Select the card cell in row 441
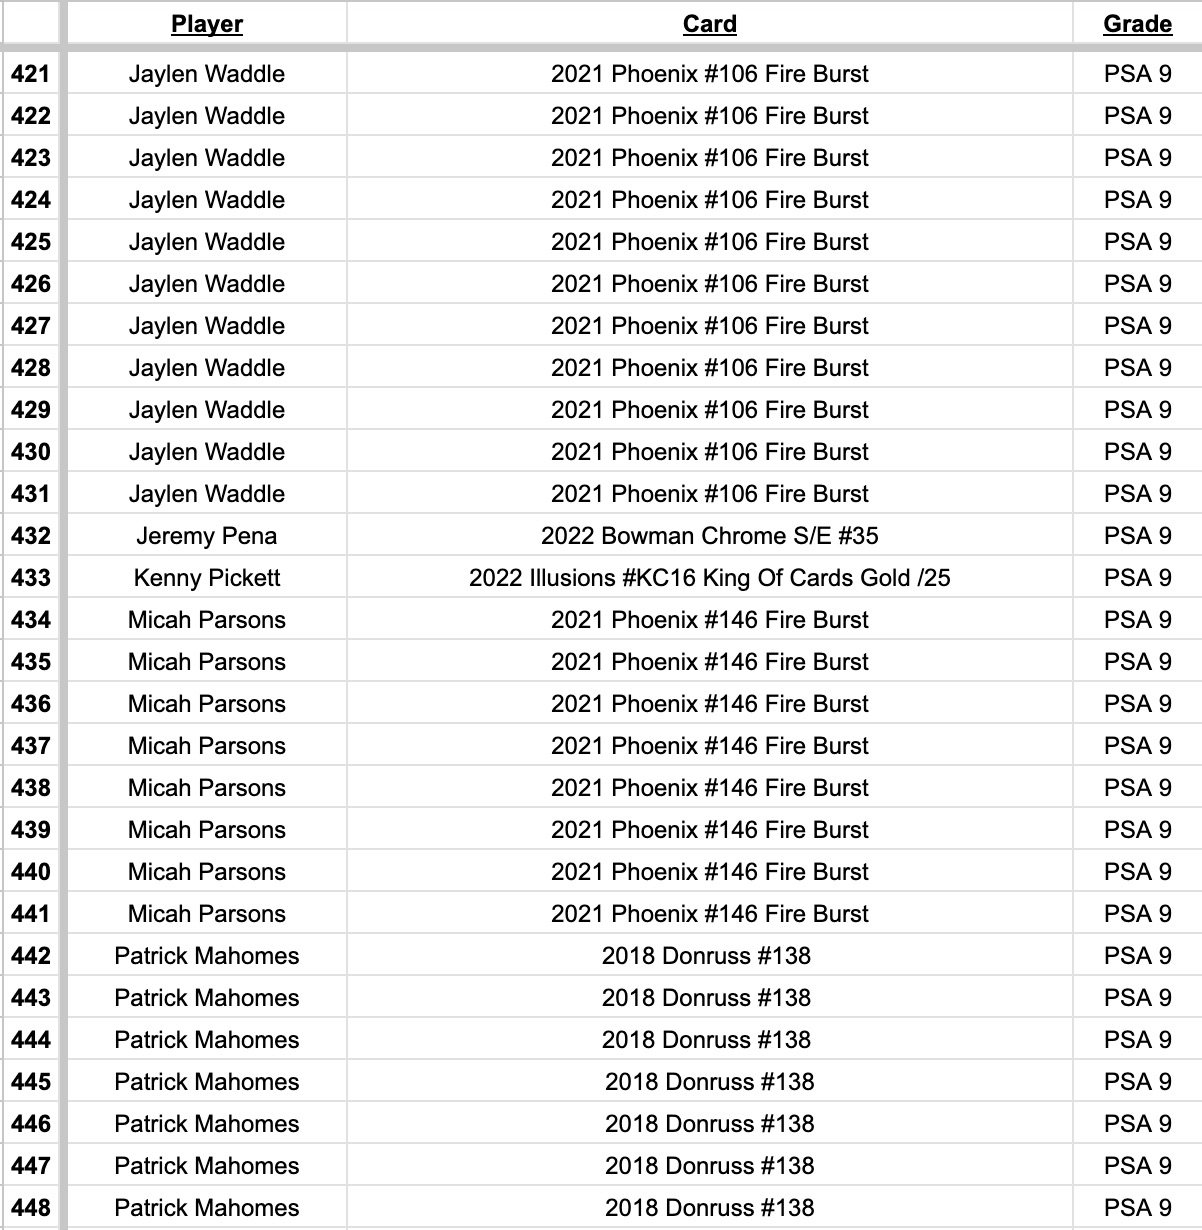Image resolution: width=1202 pixels, height=1230 pixels. (709, 914)
